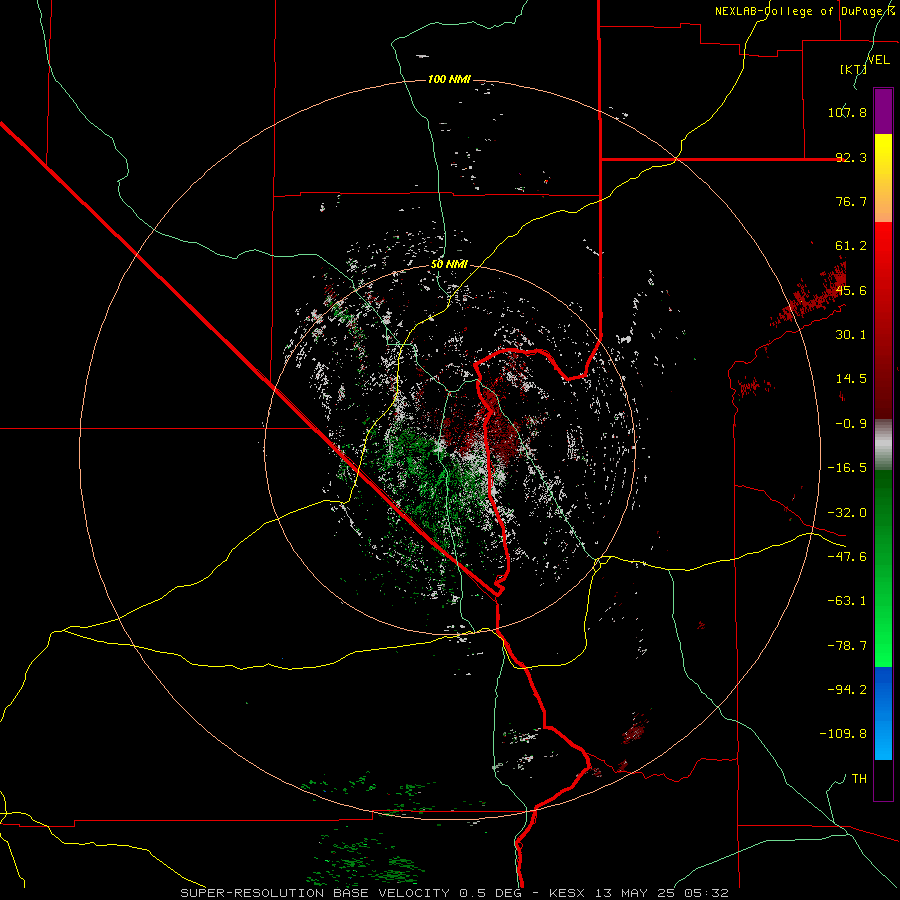Click the -109.8 value on velocity scale
The width and height of the screenshot is (900, 900).
click(x=843, y=734)
